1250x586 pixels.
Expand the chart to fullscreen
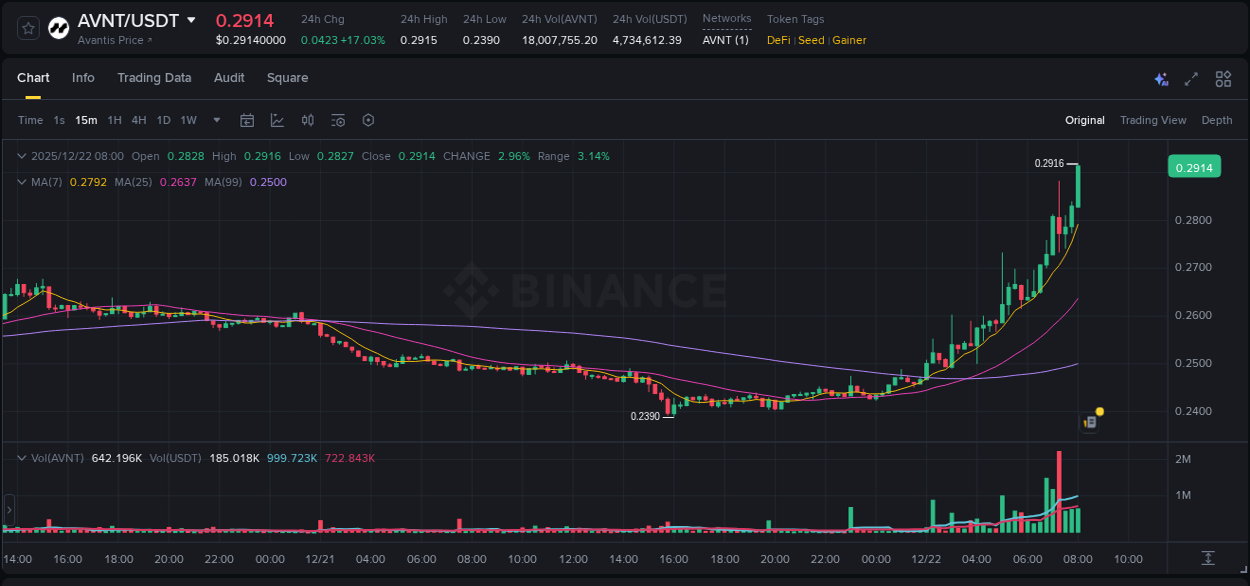tap(1191, 78)
